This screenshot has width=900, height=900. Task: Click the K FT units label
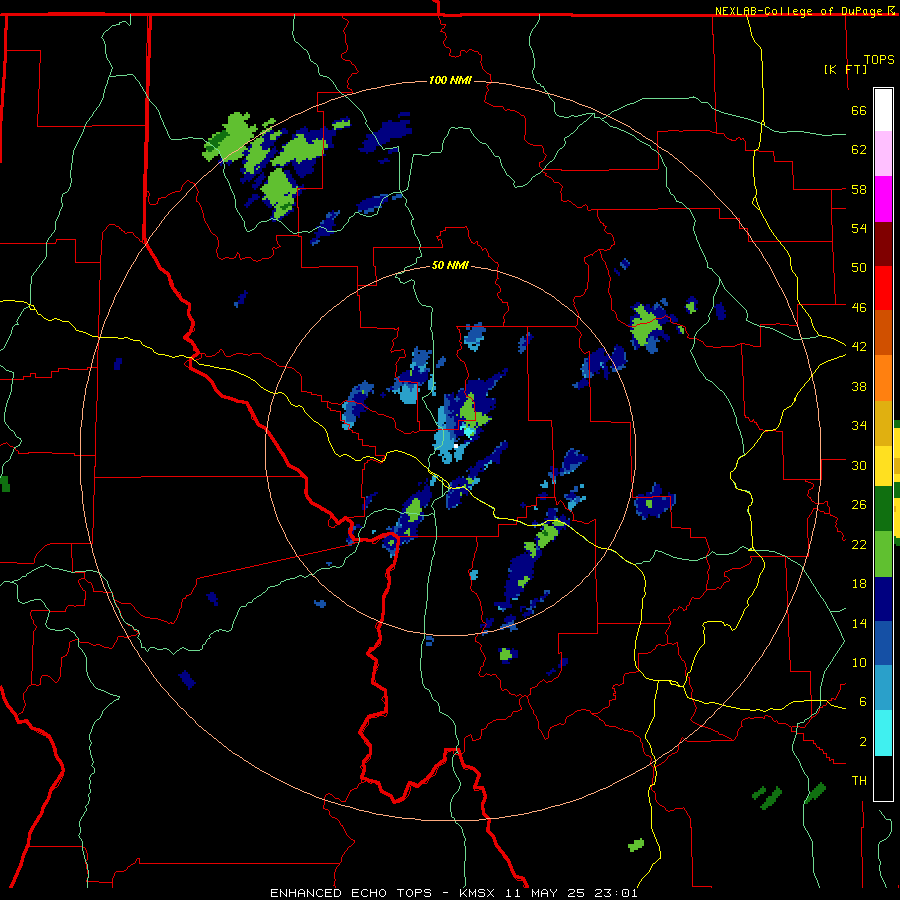click(x=845, y=69)
